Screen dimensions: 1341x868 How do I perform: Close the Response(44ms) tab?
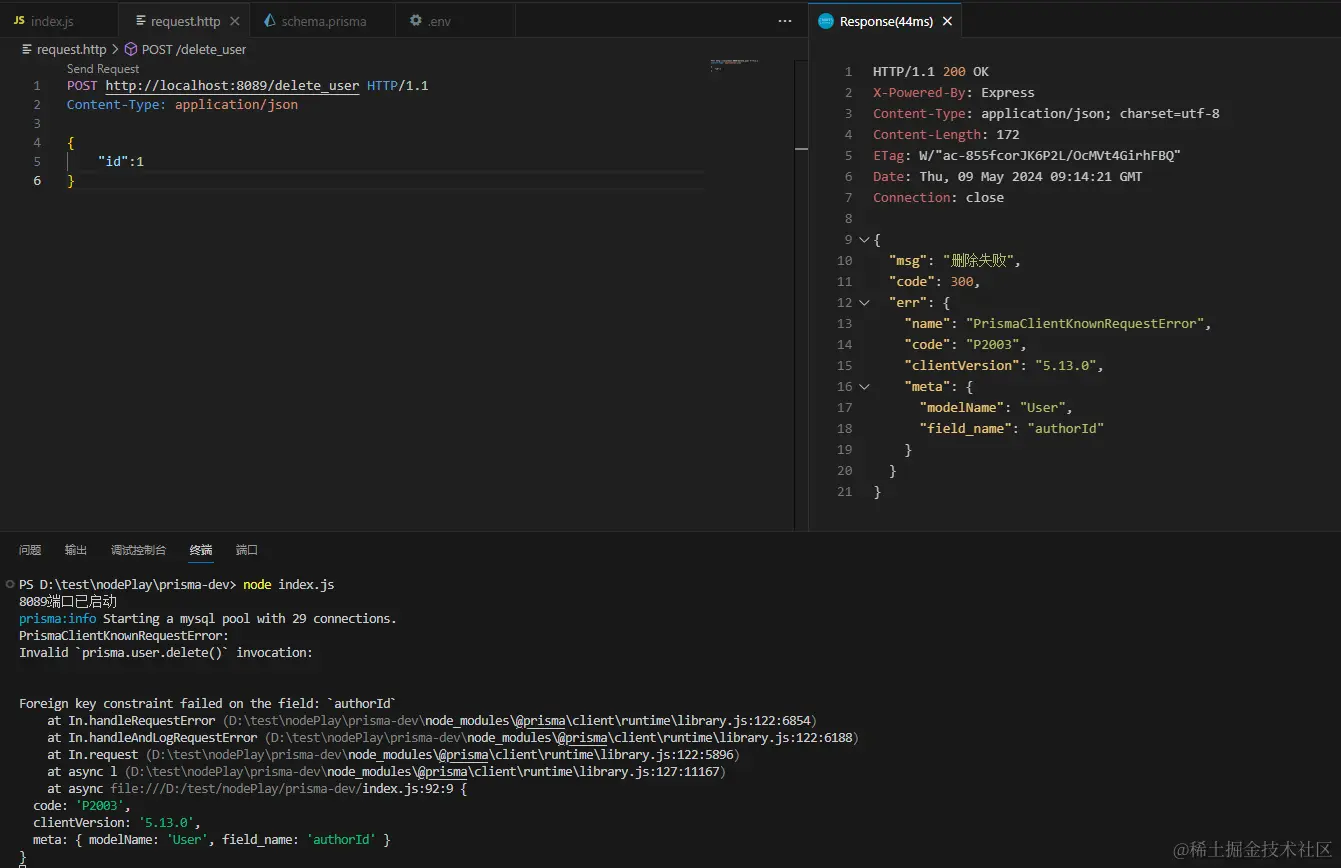(x=947, y=21)
